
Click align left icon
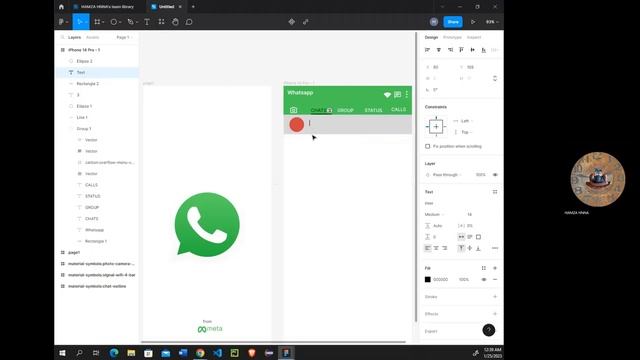pos(427,50)
